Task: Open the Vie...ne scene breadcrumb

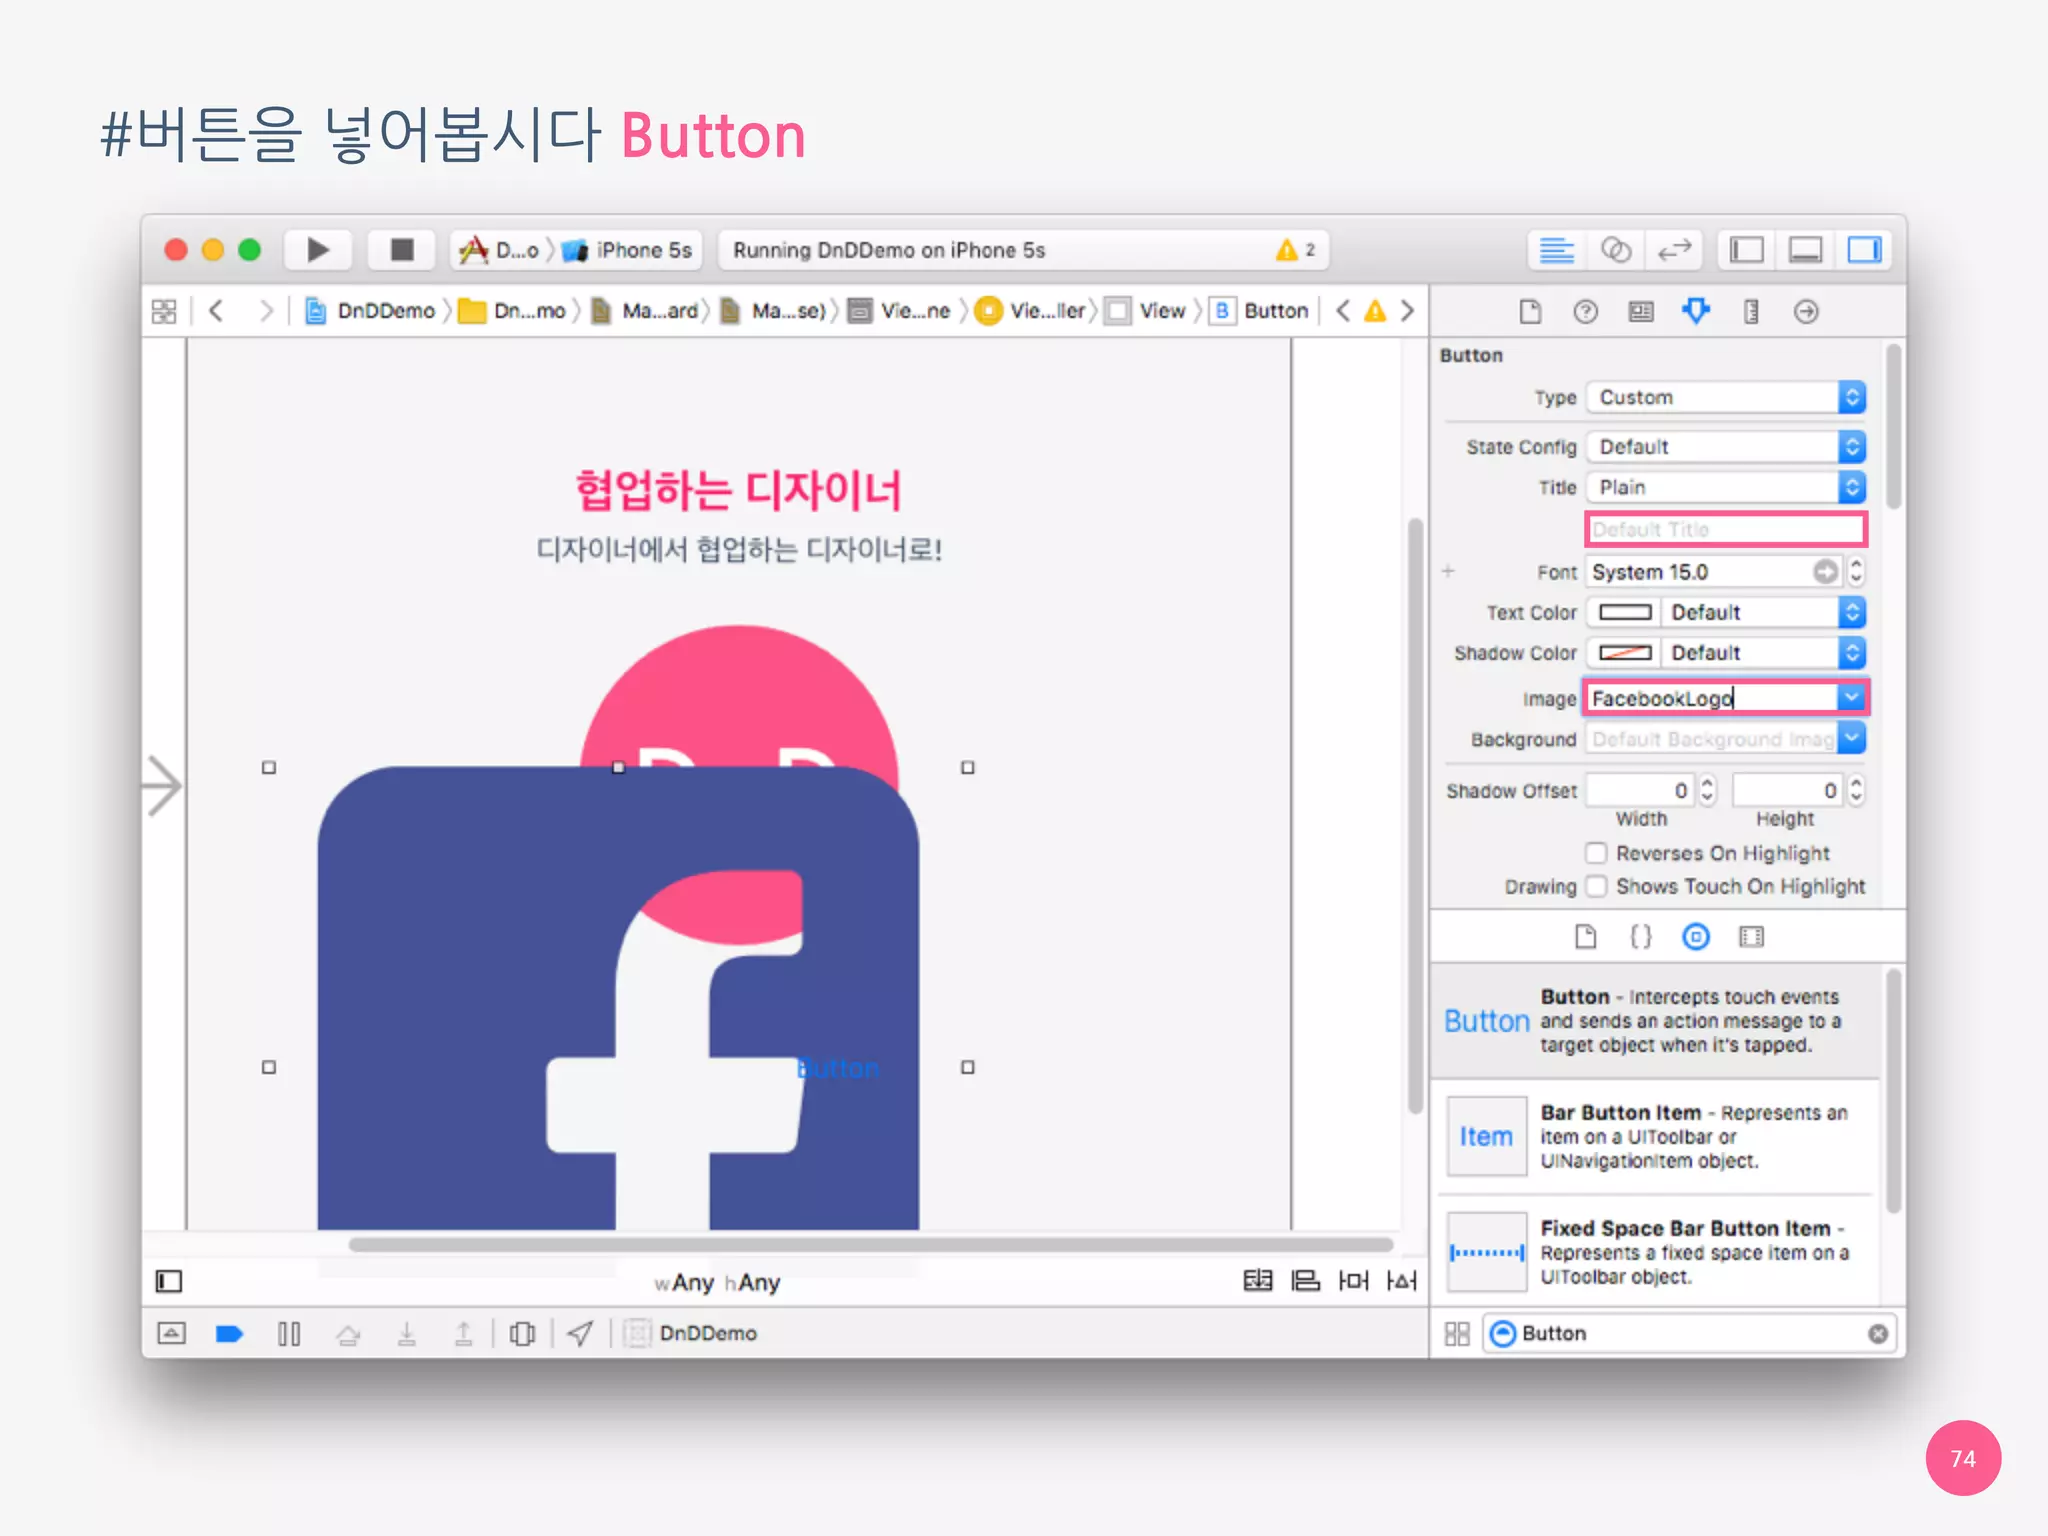Action: (x=900, y=311)
